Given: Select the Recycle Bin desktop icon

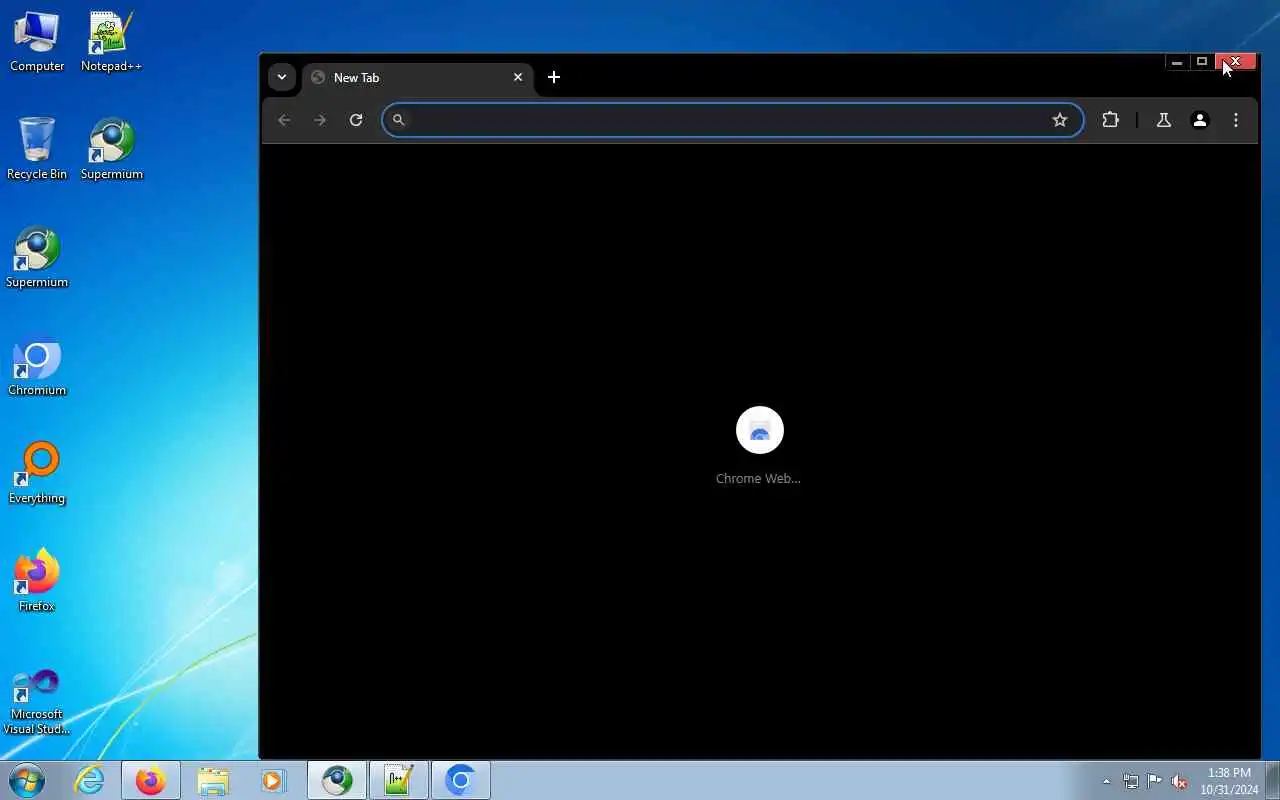Looking at the screenshot, I should 37,149.
